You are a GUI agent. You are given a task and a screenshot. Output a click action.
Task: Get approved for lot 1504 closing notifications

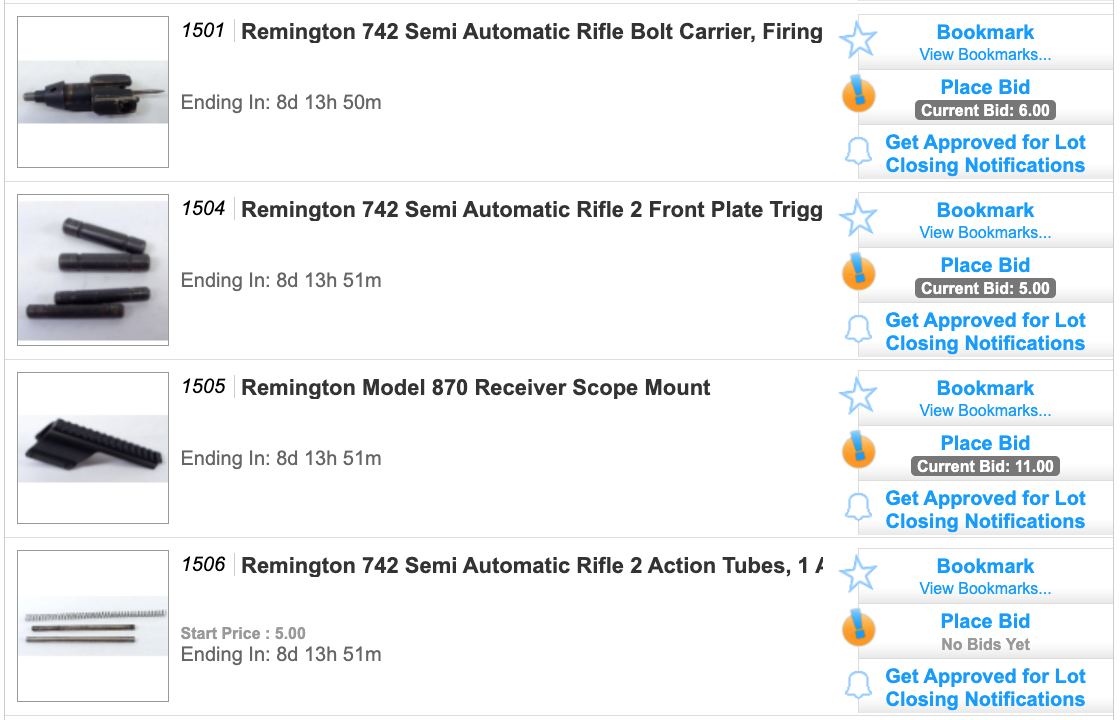(x=985, y=332)
